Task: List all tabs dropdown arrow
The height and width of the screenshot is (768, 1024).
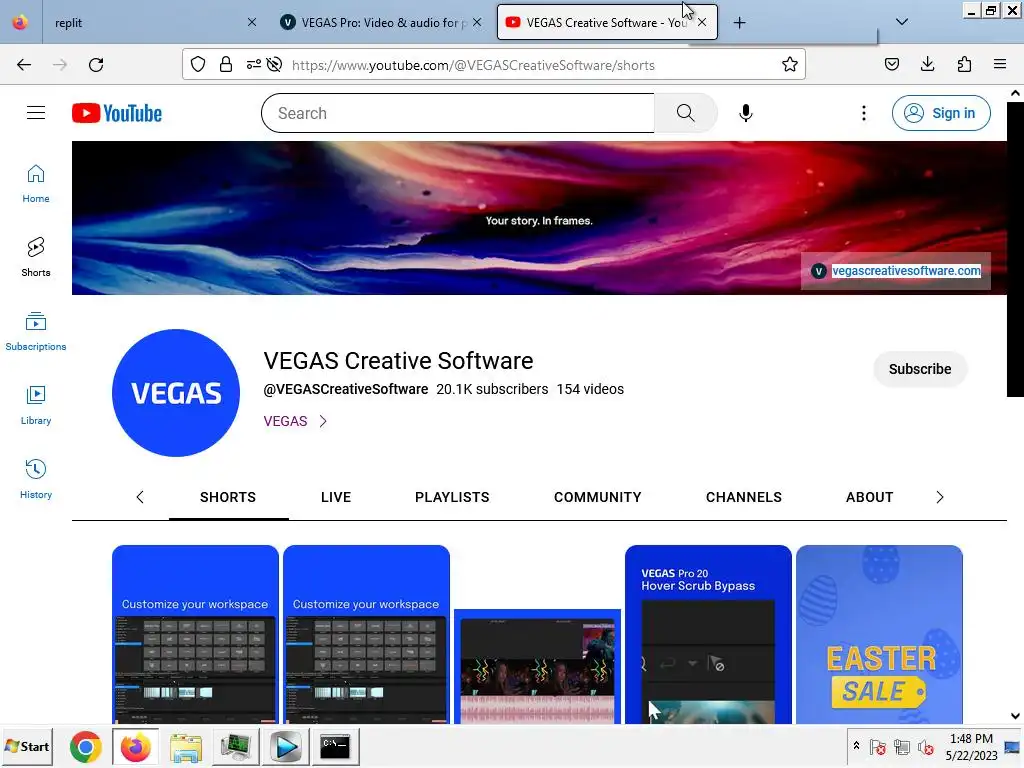Action: click(902, 22)
